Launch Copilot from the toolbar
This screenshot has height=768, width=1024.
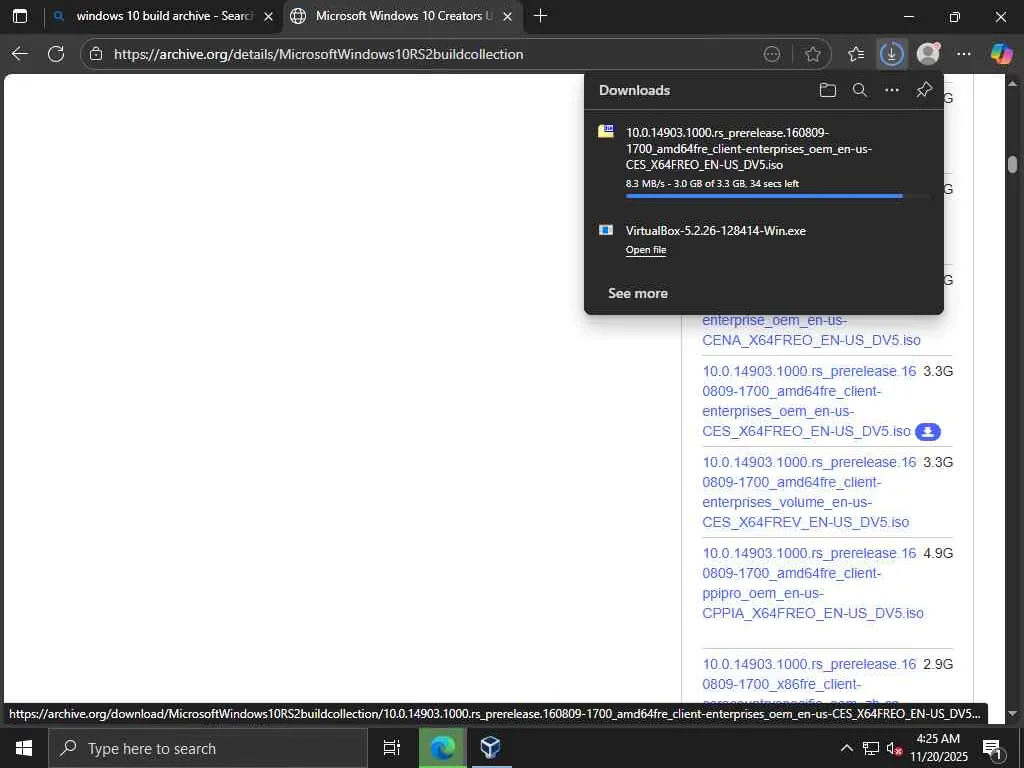point(1001,54)
